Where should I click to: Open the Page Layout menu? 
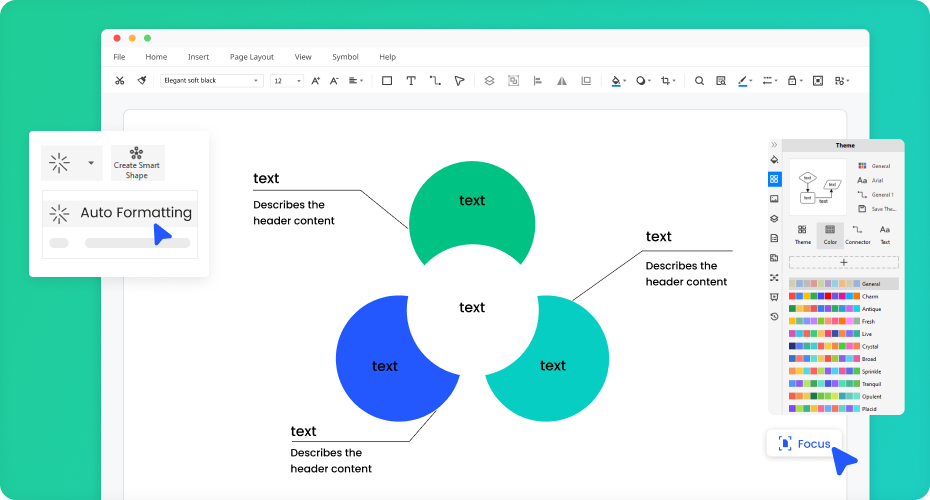[x=251, y=57]
